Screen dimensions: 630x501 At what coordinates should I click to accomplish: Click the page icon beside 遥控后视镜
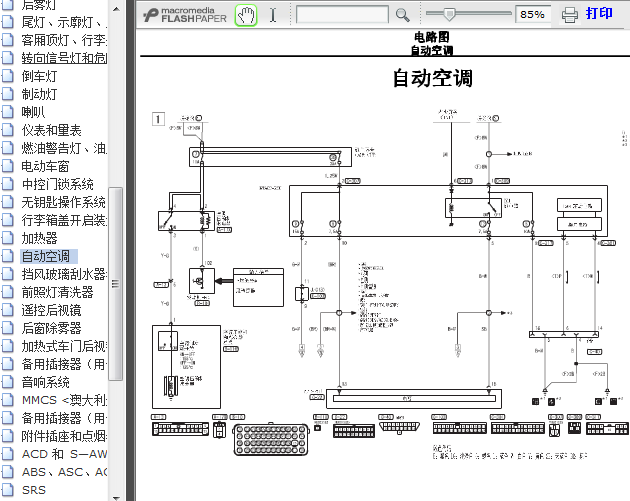tap(8, 310)
